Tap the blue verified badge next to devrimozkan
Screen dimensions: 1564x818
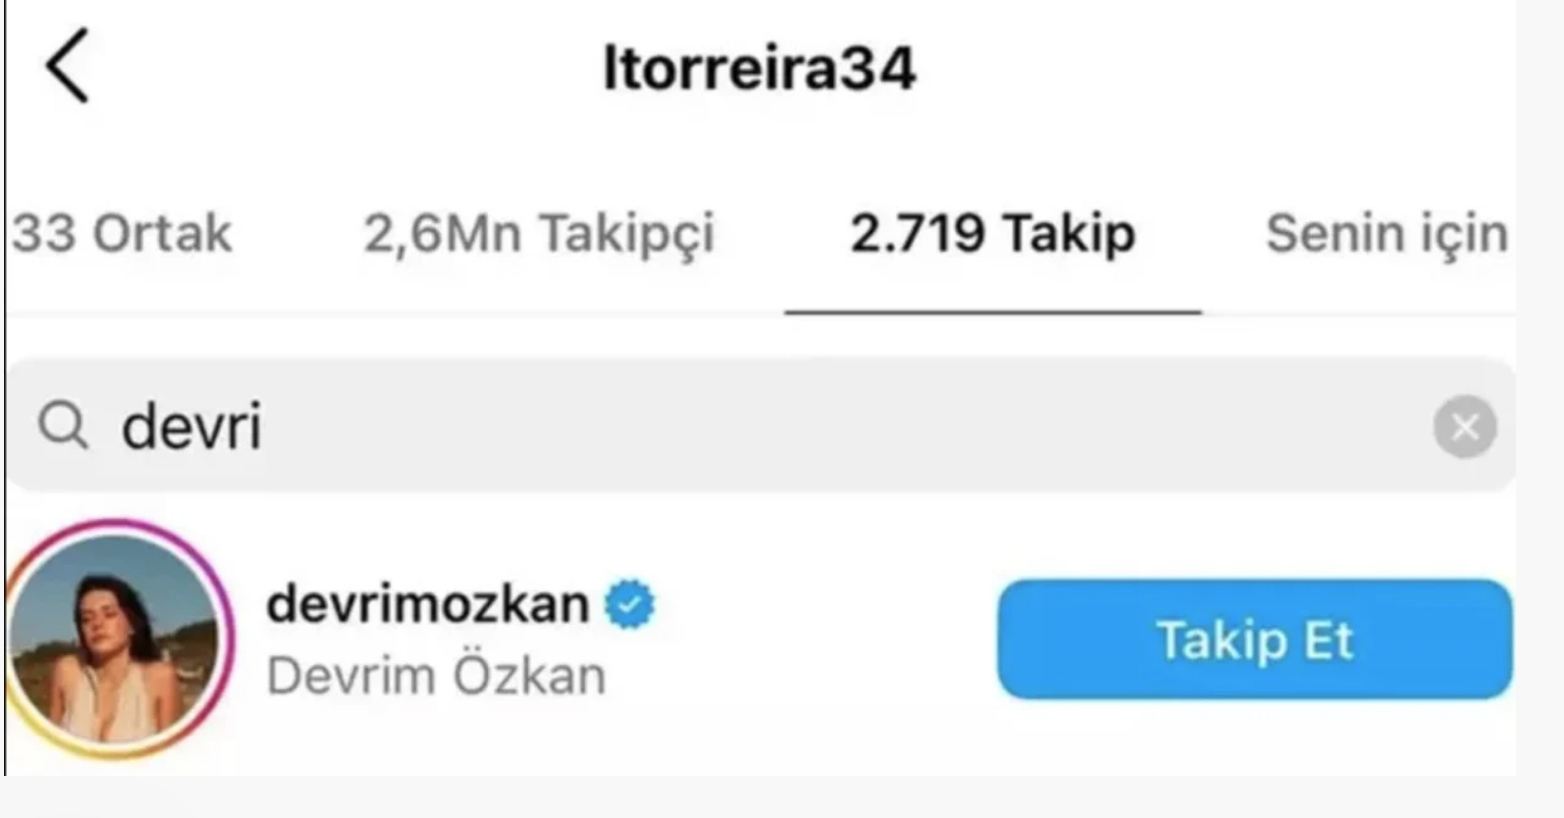(629, 605)
